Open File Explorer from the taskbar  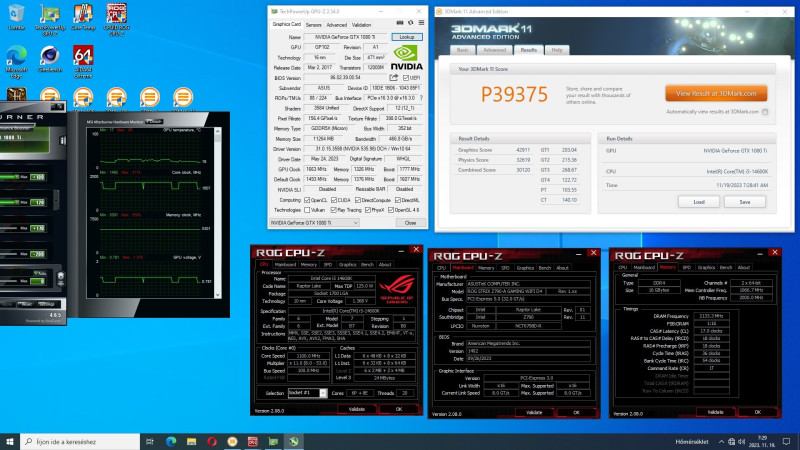191,441
